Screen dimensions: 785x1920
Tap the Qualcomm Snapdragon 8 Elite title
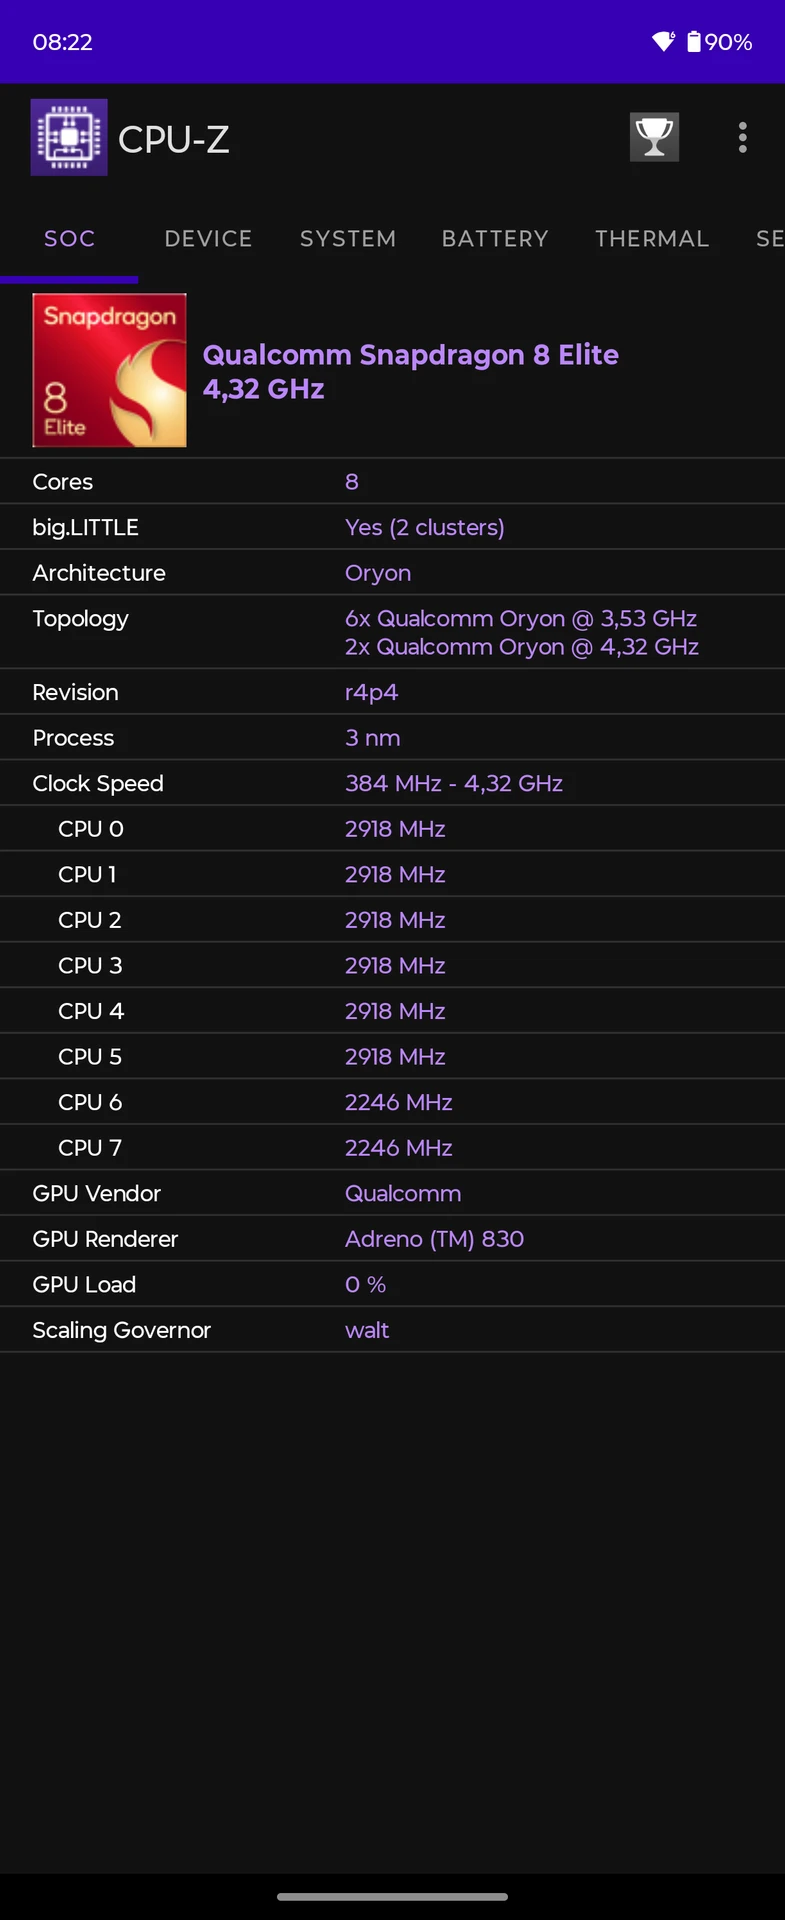(410, 371)
